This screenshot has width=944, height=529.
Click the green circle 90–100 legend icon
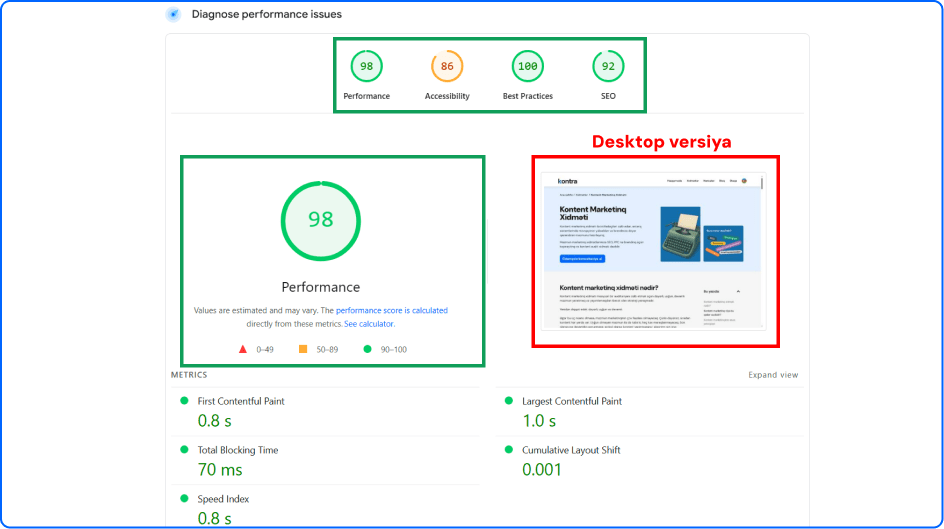point(367,349)
